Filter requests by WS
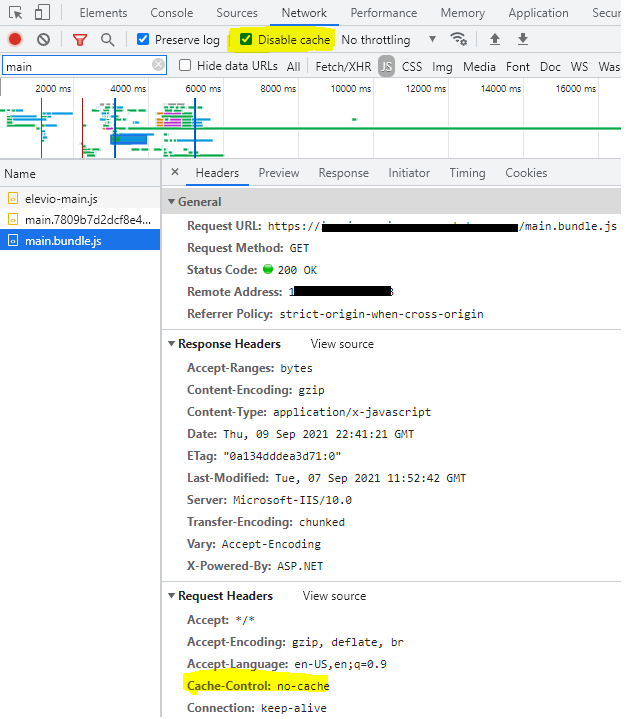 (x=579, y=66)
